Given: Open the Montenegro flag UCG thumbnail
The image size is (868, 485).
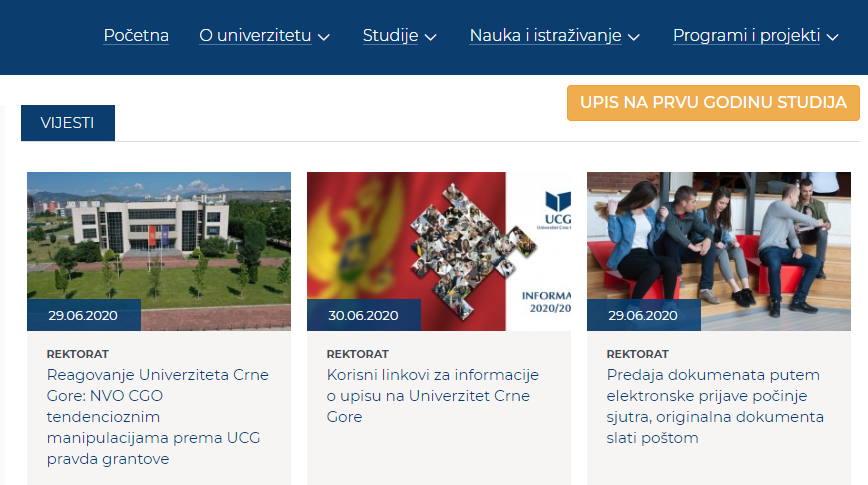Looking at the screenshot, I should click(x=439, y=251).
